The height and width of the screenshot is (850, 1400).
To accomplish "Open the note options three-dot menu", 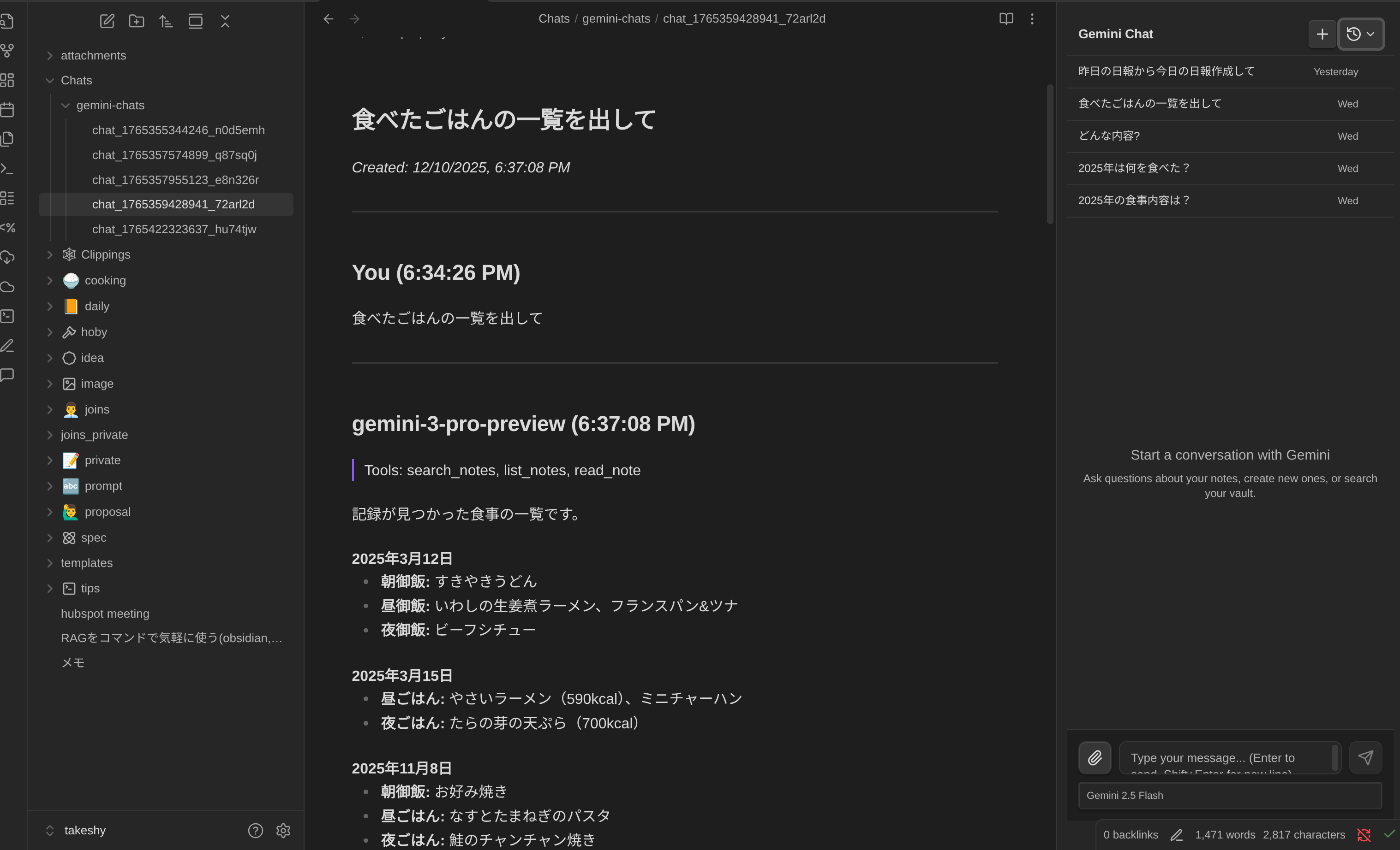I will pos(1031,18).
